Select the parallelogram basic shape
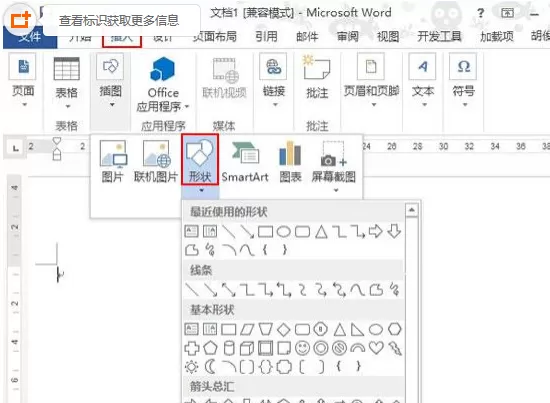This screenshot has height=403, width=550. tap(247, 330)
